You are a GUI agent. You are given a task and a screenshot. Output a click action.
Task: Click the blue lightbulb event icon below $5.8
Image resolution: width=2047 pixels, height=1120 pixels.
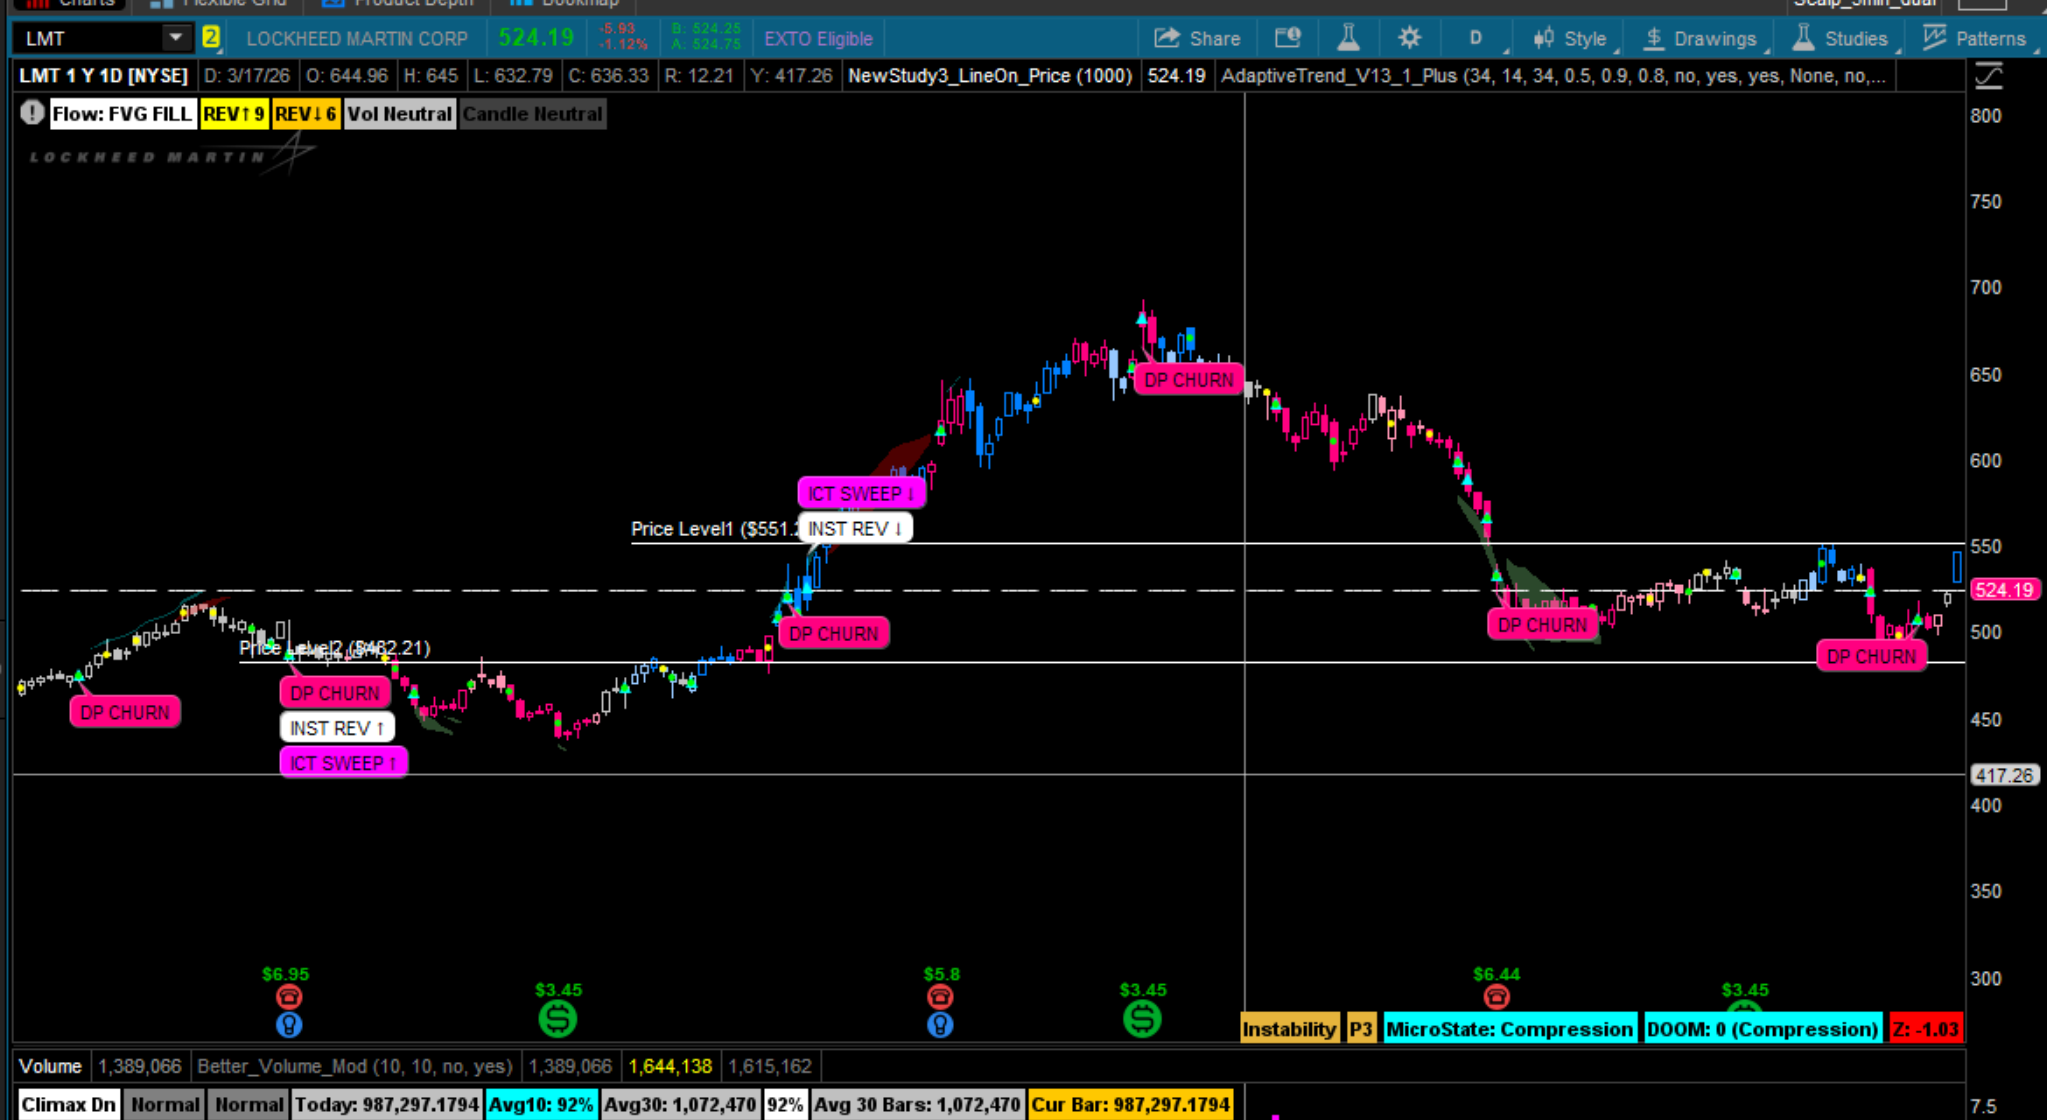939,1024
